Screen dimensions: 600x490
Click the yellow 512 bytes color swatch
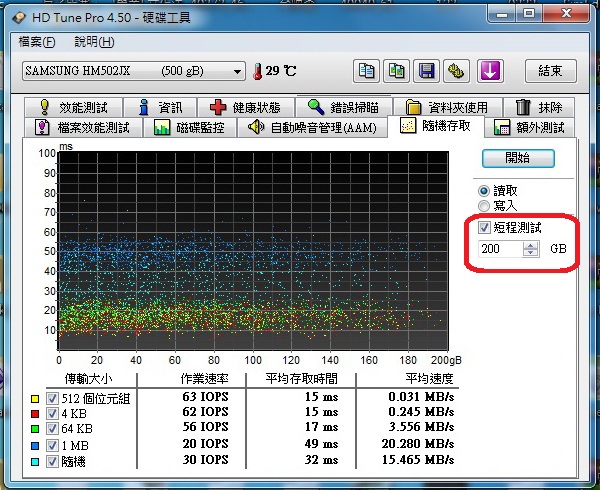35,399
